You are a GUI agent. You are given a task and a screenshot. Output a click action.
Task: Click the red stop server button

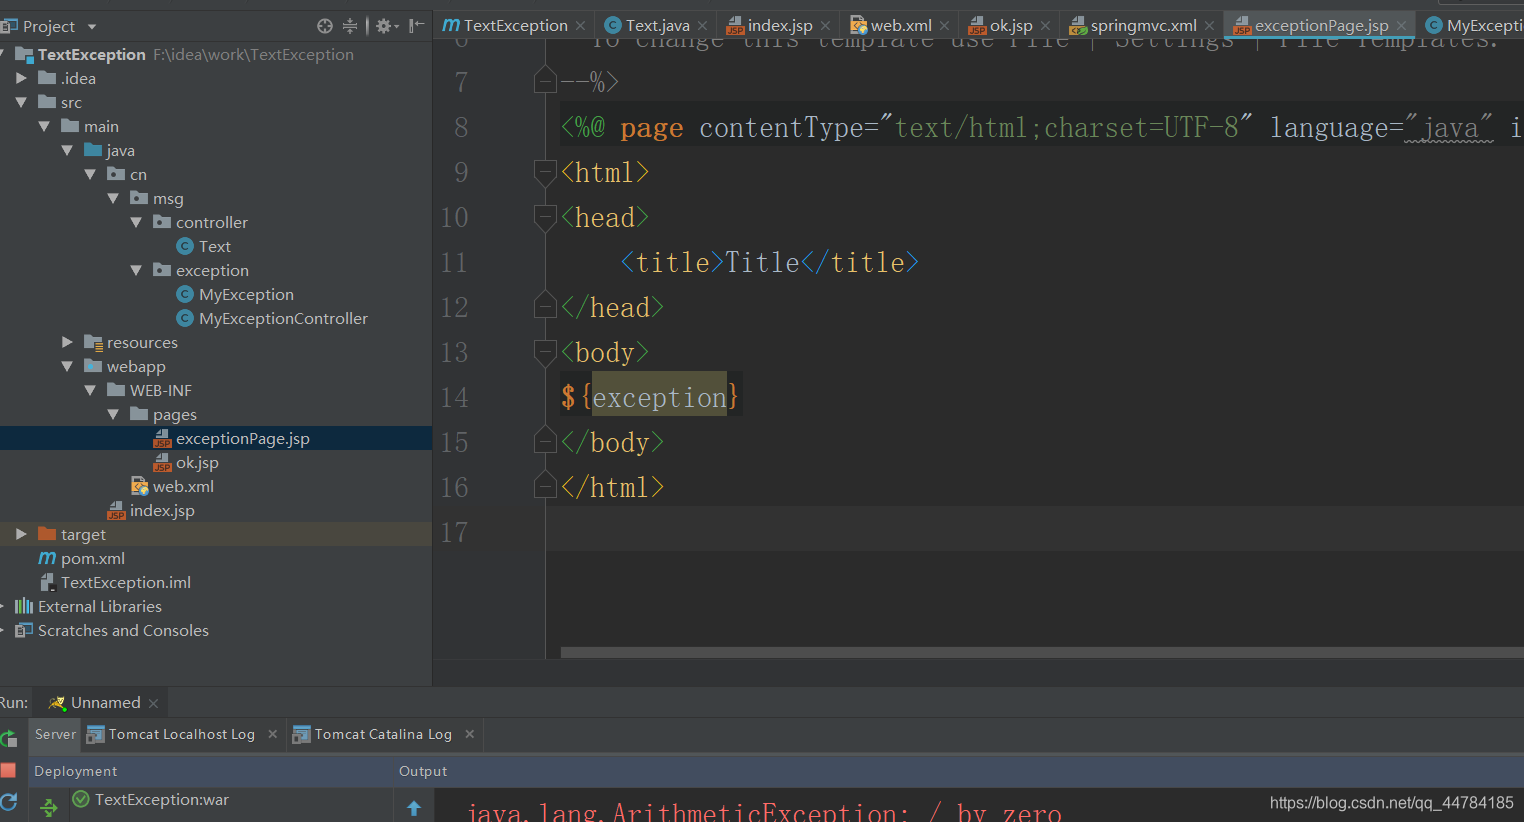pyautogui.click(x=8, y=770)
